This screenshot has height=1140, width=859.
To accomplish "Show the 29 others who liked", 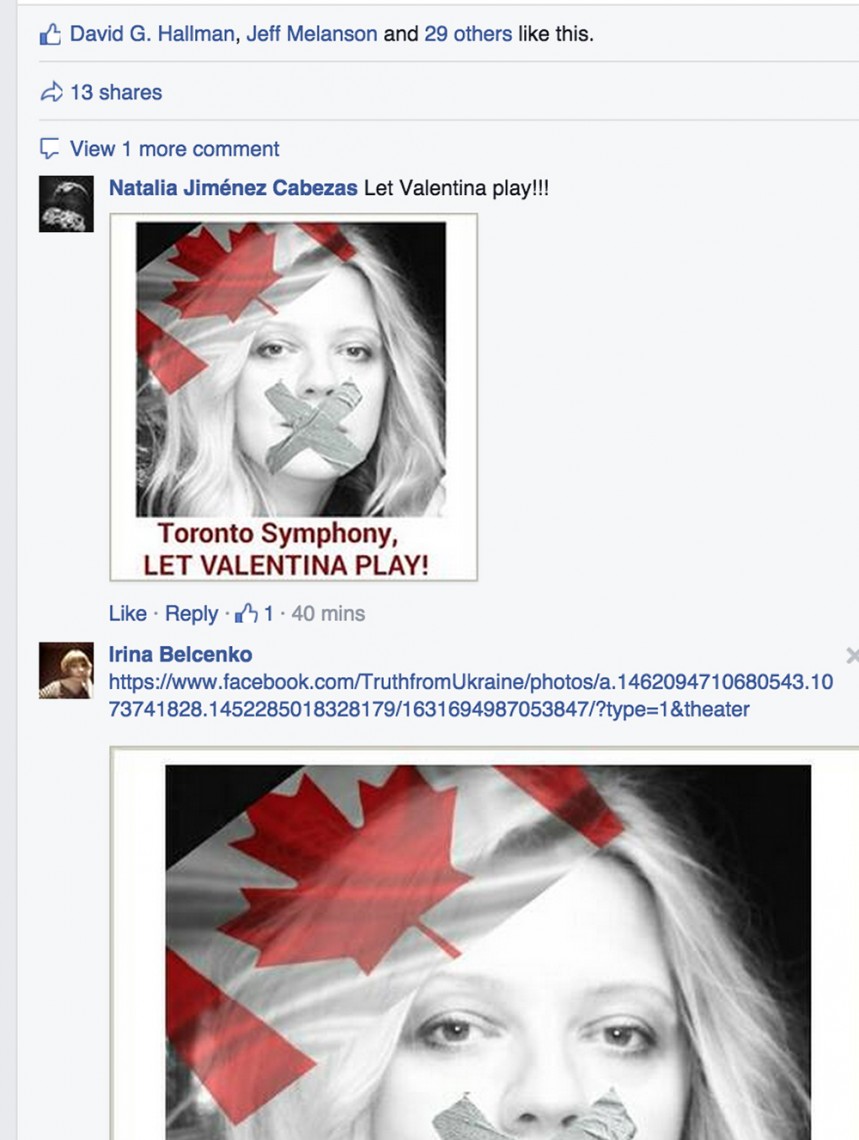I will [x=468, y=34].
